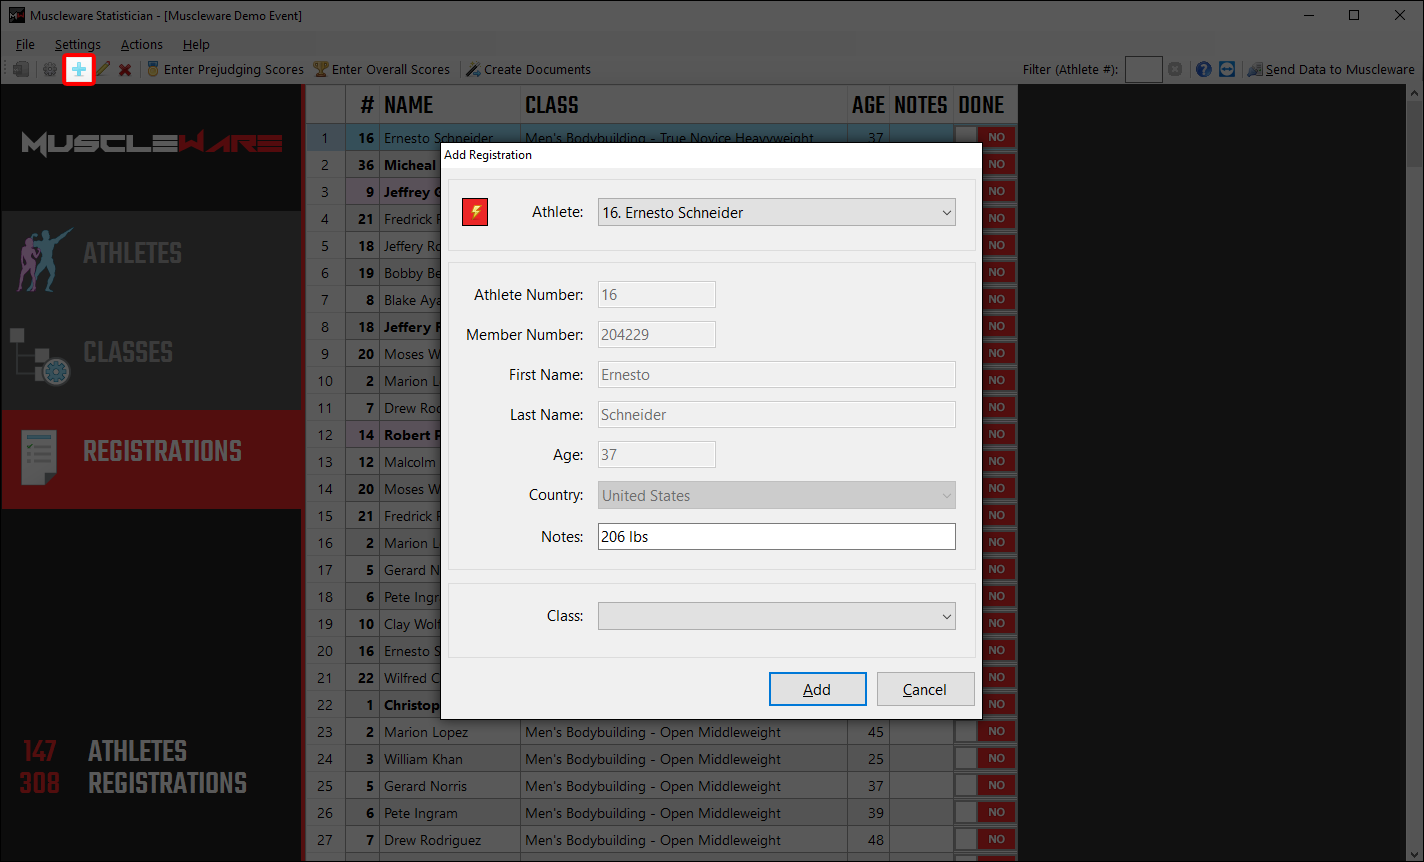The height and width of the screenshot is (862, 1424).
Task: Clear the athlete filter with the X icon
Action: pyautogui.click(x=1175, y=69)
